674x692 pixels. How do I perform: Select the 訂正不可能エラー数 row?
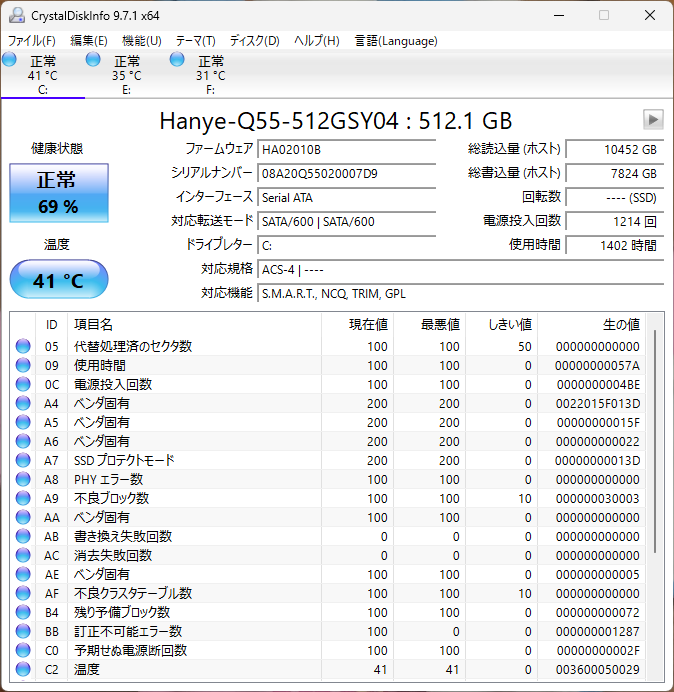[x=328, y=631]
